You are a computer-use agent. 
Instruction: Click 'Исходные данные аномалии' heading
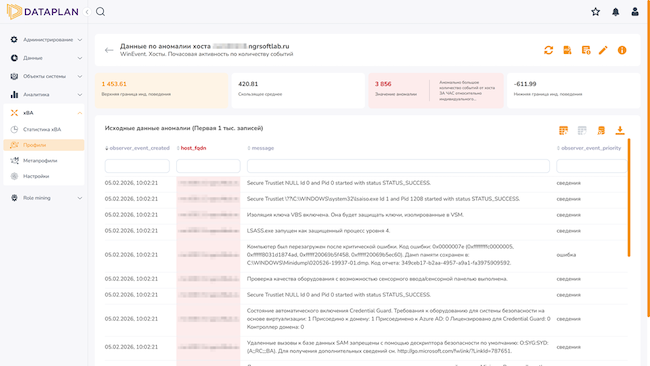[184, 128]
